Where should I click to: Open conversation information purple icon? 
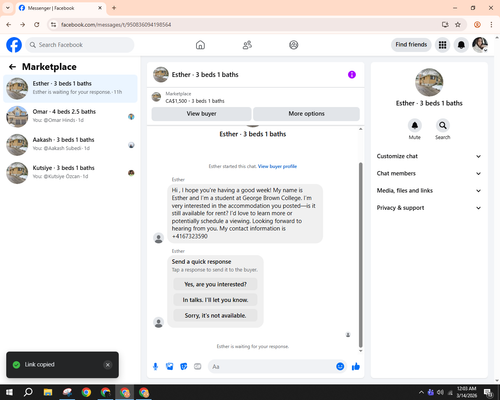click(x=352, y=75)
